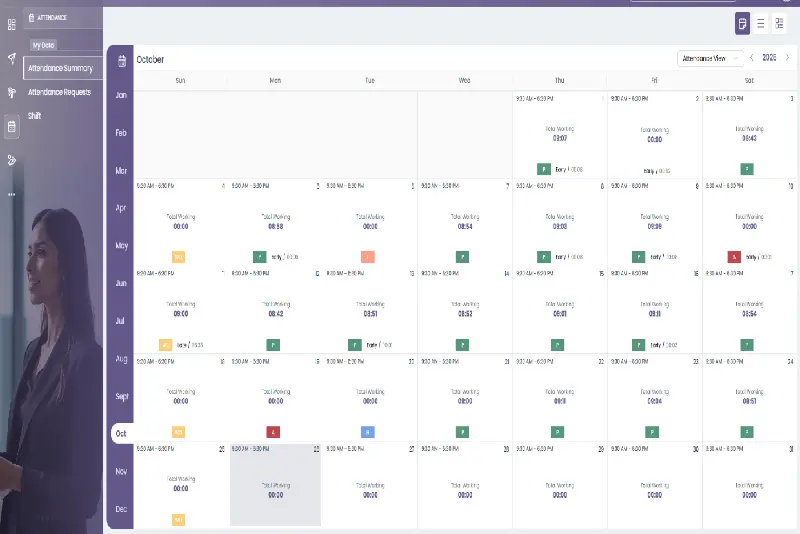Open the Attendance View dropdown
The width and height of the screenshot is (800, 534).
pos(710,59)
